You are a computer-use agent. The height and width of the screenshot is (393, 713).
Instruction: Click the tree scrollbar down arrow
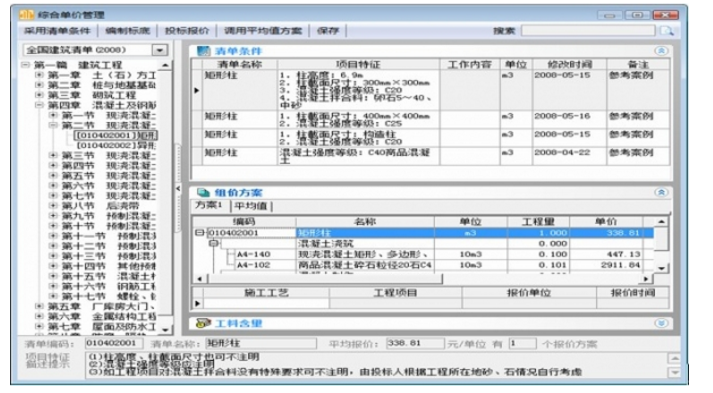coord(165,329)
